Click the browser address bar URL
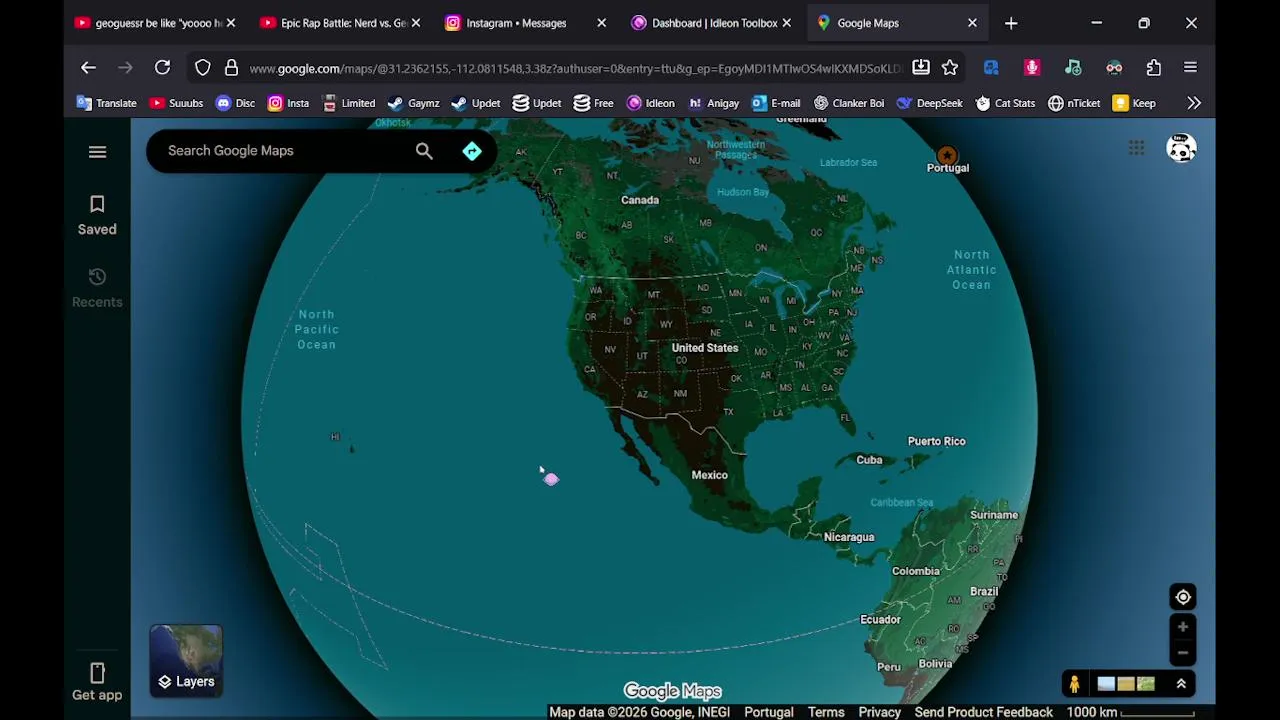Image resolution: width=1280 pixels, height=720 pixels. 575,68
